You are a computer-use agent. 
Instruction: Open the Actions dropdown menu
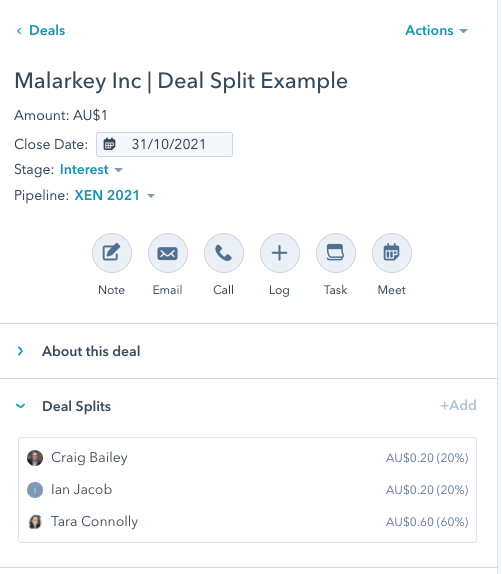436,31
